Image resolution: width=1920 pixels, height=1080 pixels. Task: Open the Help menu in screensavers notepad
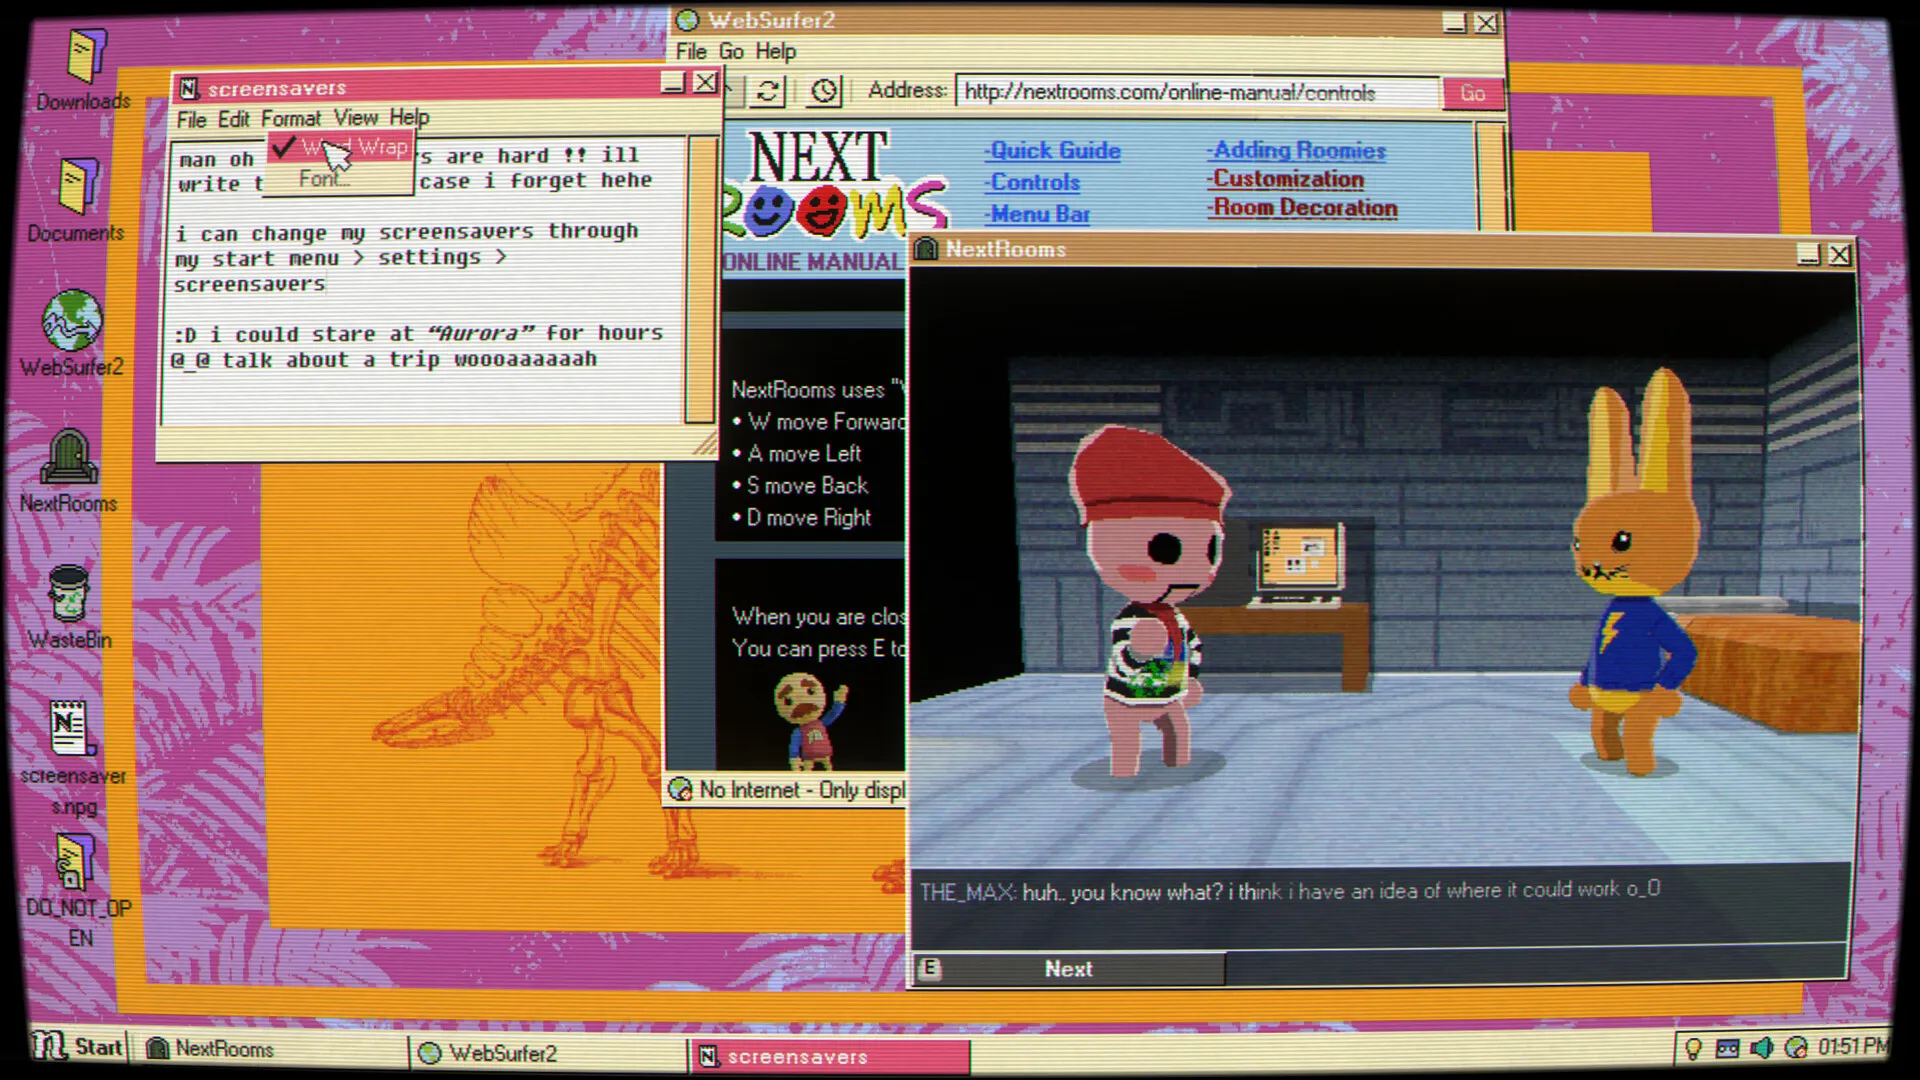pos(409,117)
